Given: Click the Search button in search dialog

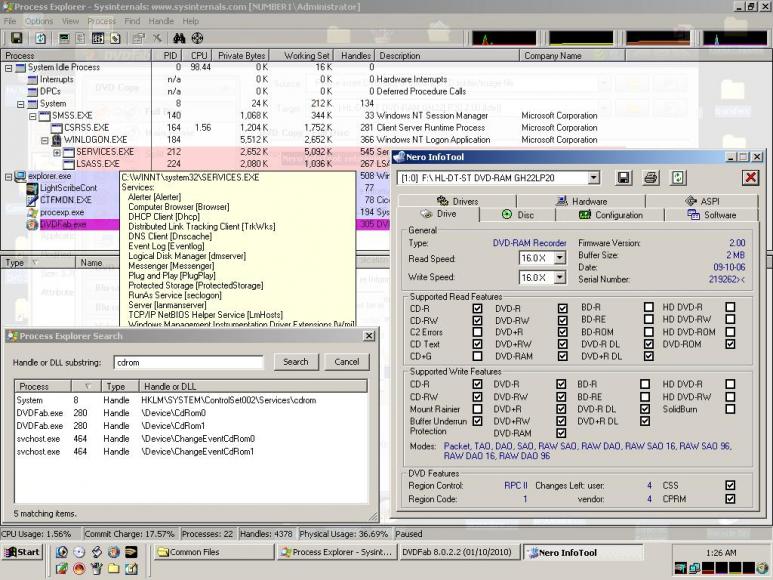Looking at the screenshot, I should coord(296,362).
